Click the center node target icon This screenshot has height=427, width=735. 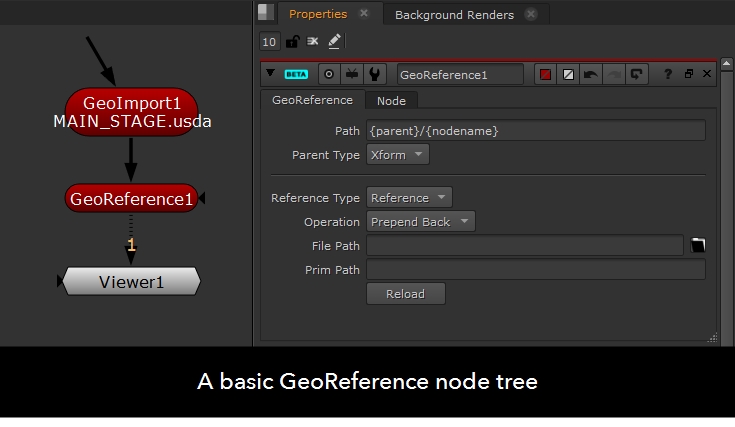[x=329, y=74]
